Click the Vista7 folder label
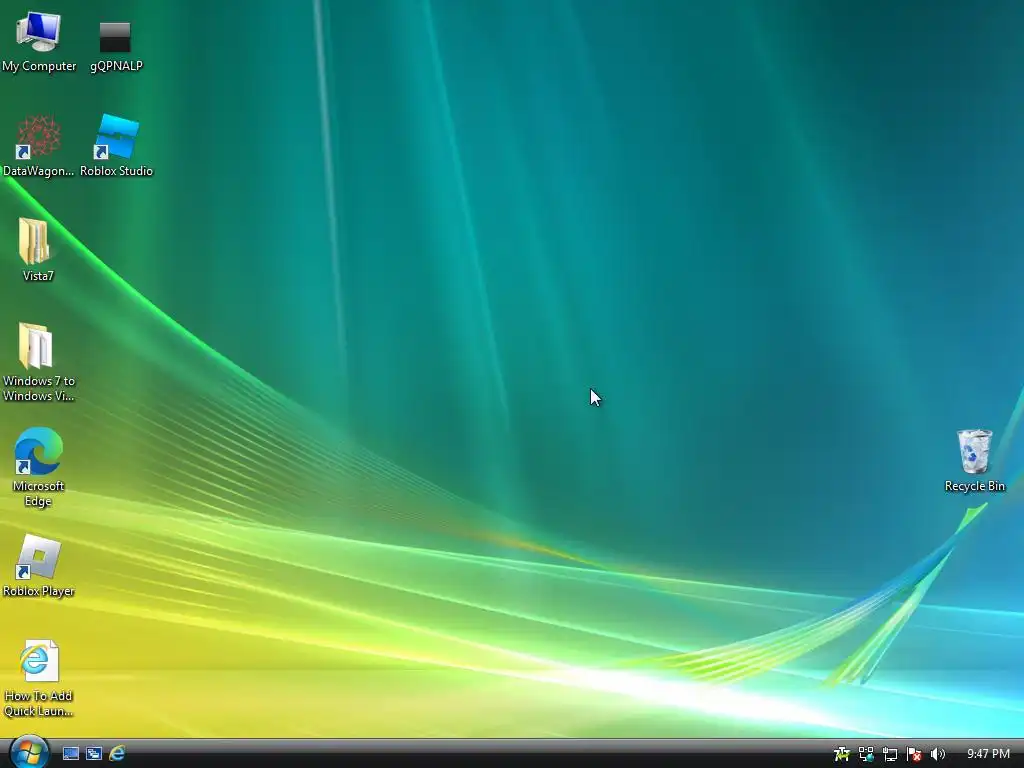Image resolution: width=1024 pixels, height=768 pixels. [x=38, y=276]
